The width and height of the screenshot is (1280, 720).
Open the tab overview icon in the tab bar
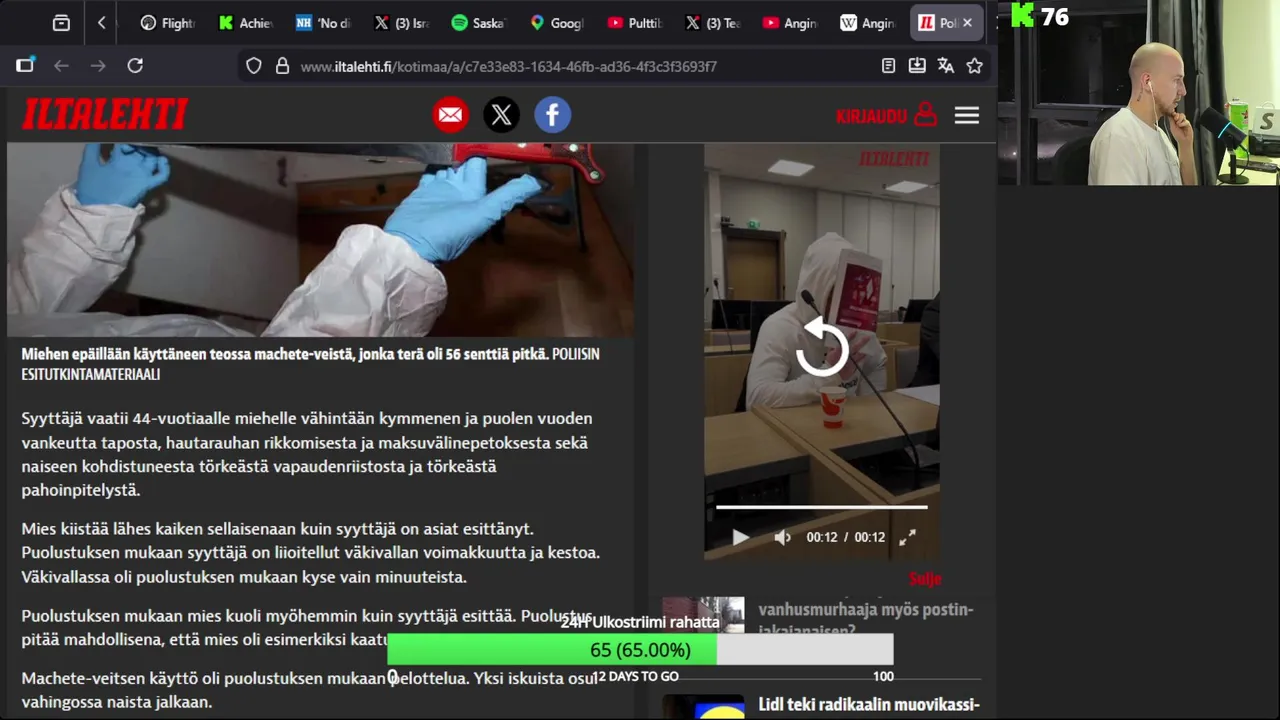[61, 22]
